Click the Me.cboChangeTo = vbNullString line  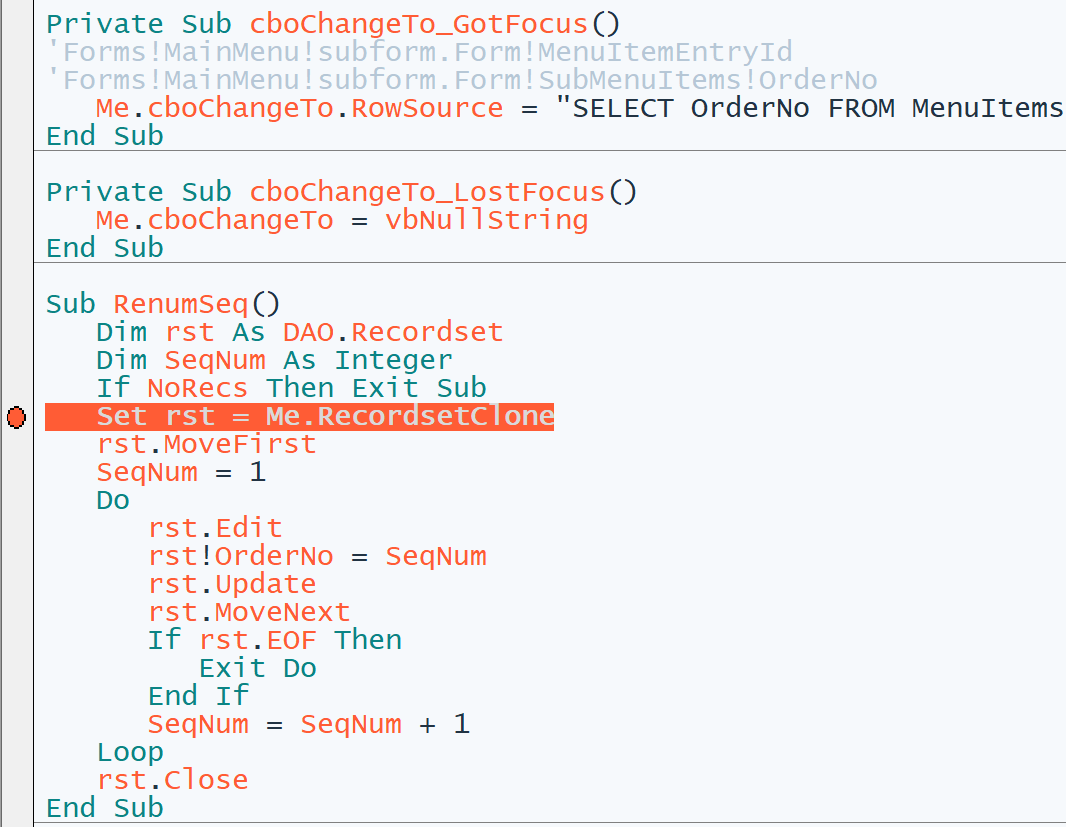342,220
